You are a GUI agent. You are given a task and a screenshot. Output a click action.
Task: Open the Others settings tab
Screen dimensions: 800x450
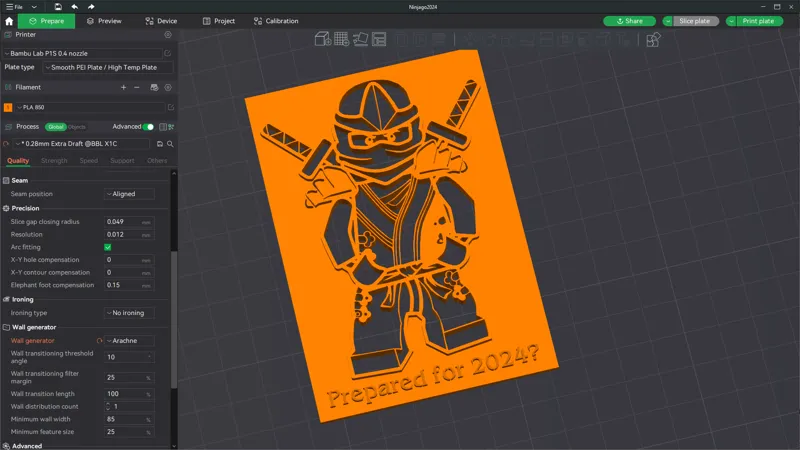tap(157, 161)
